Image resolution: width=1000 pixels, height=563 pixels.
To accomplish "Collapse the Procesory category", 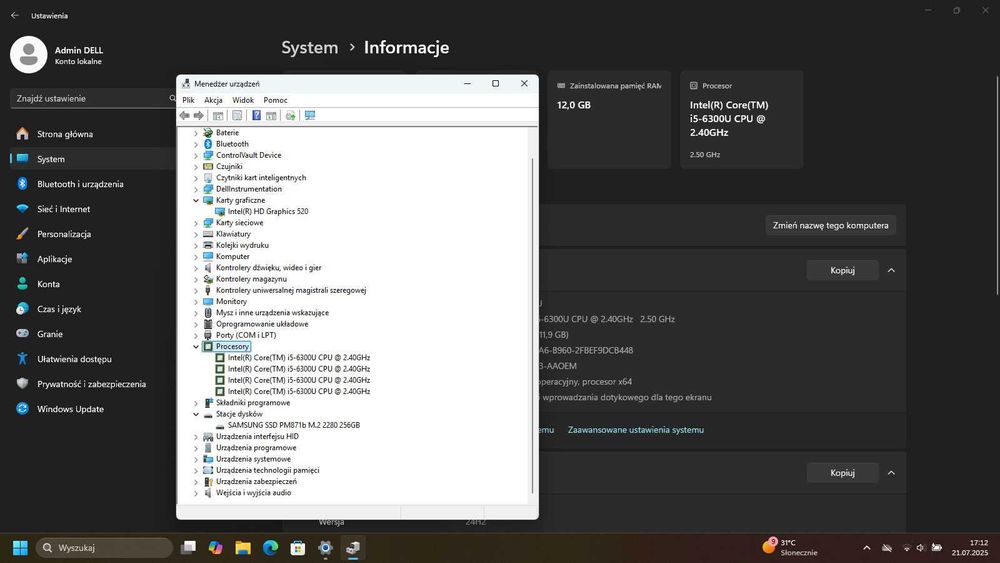I will tap(196, 347).
